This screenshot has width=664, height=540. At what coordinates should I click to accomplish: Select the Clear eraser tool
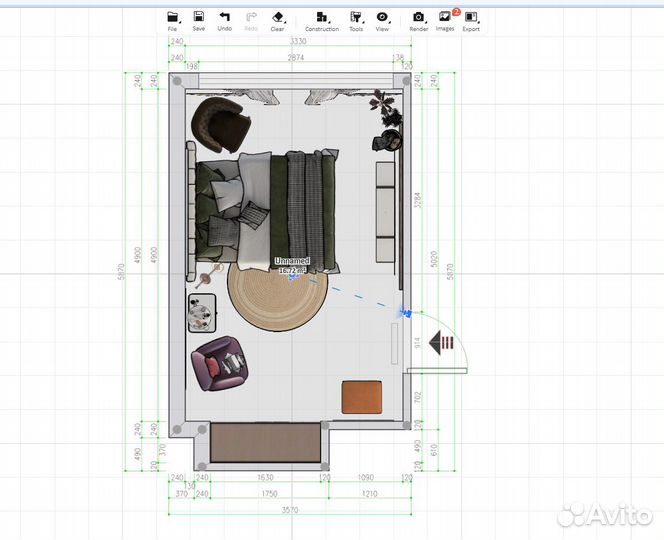point(278,17)
